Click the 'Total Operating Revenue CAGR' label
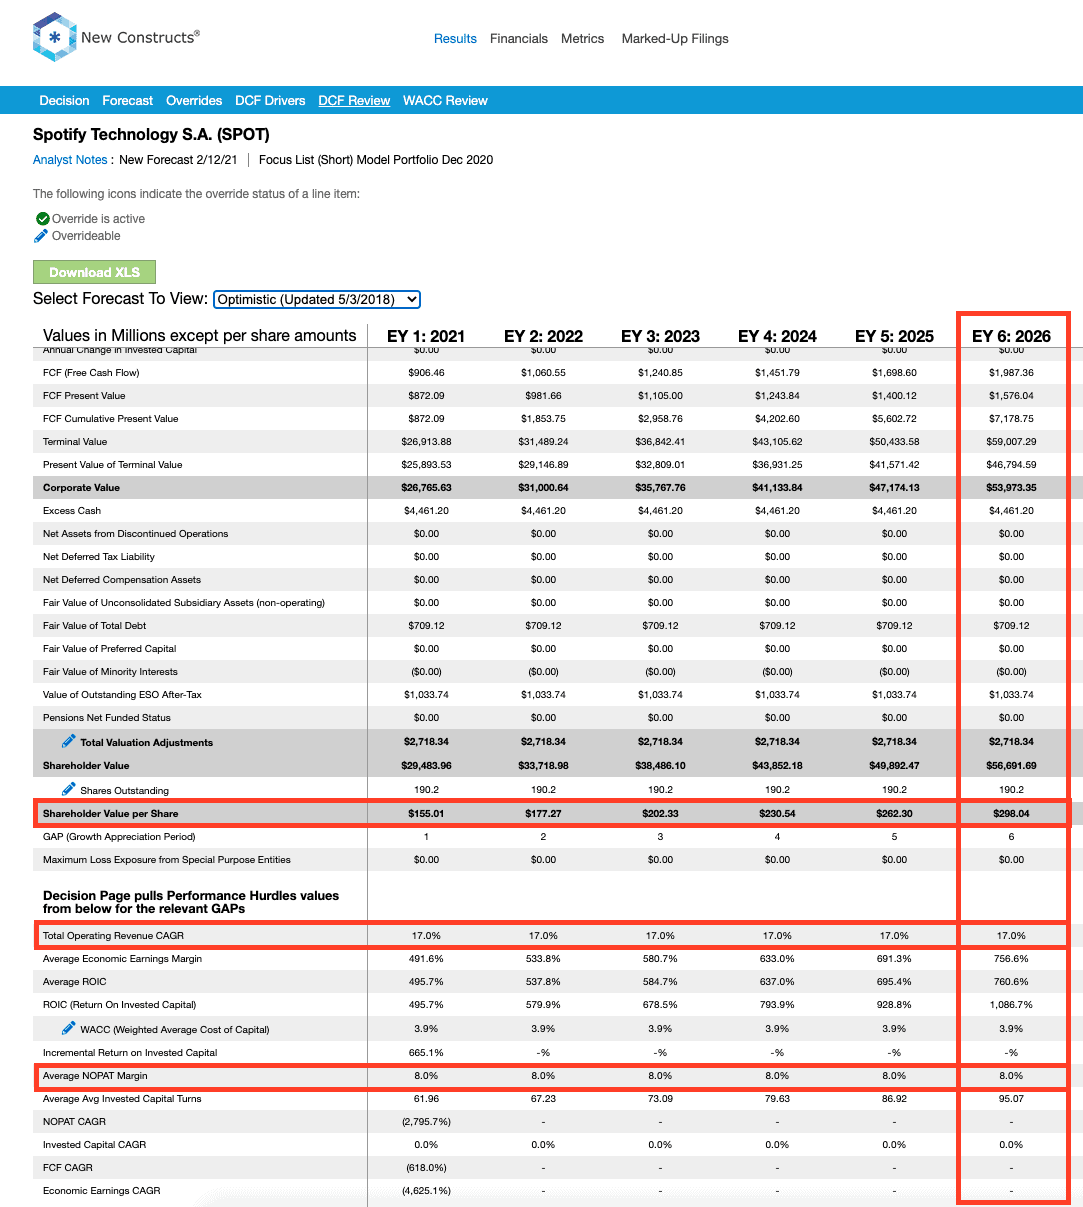Screen dimensions: 1083x1207 point(113,936)
